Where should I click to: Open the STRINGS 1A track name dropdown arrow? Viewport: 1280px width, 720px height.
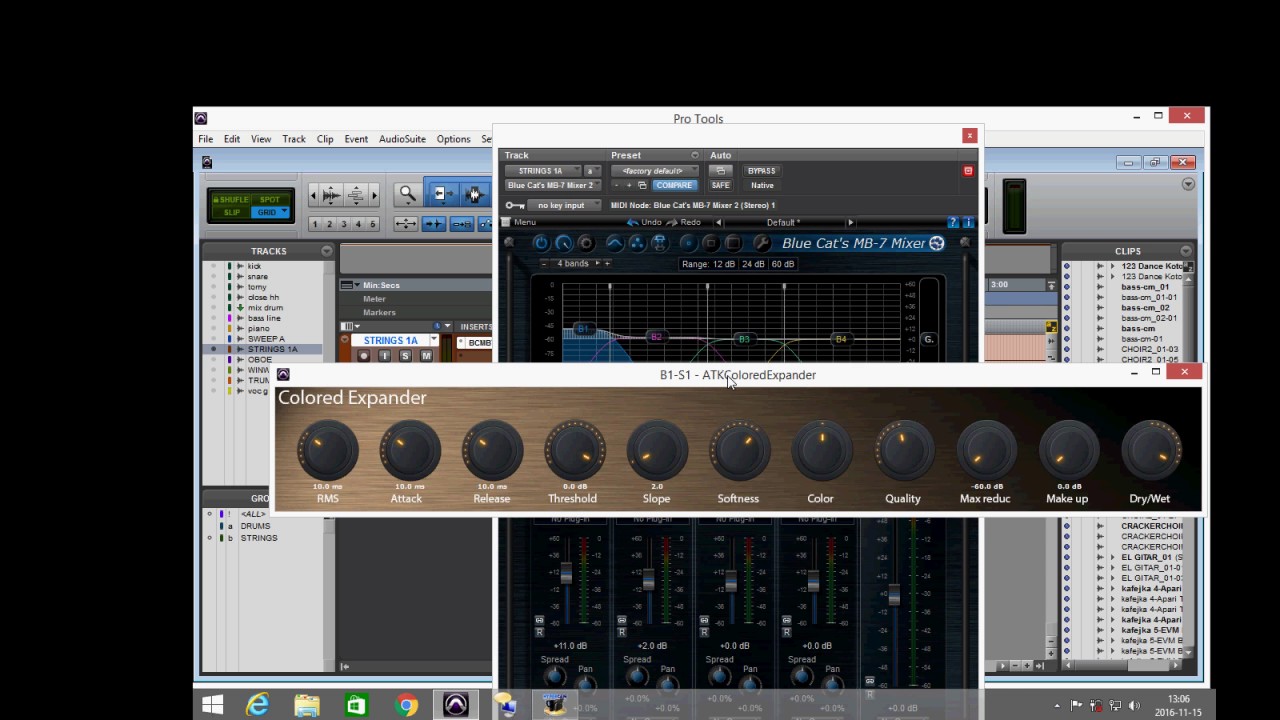coord(434,340)
